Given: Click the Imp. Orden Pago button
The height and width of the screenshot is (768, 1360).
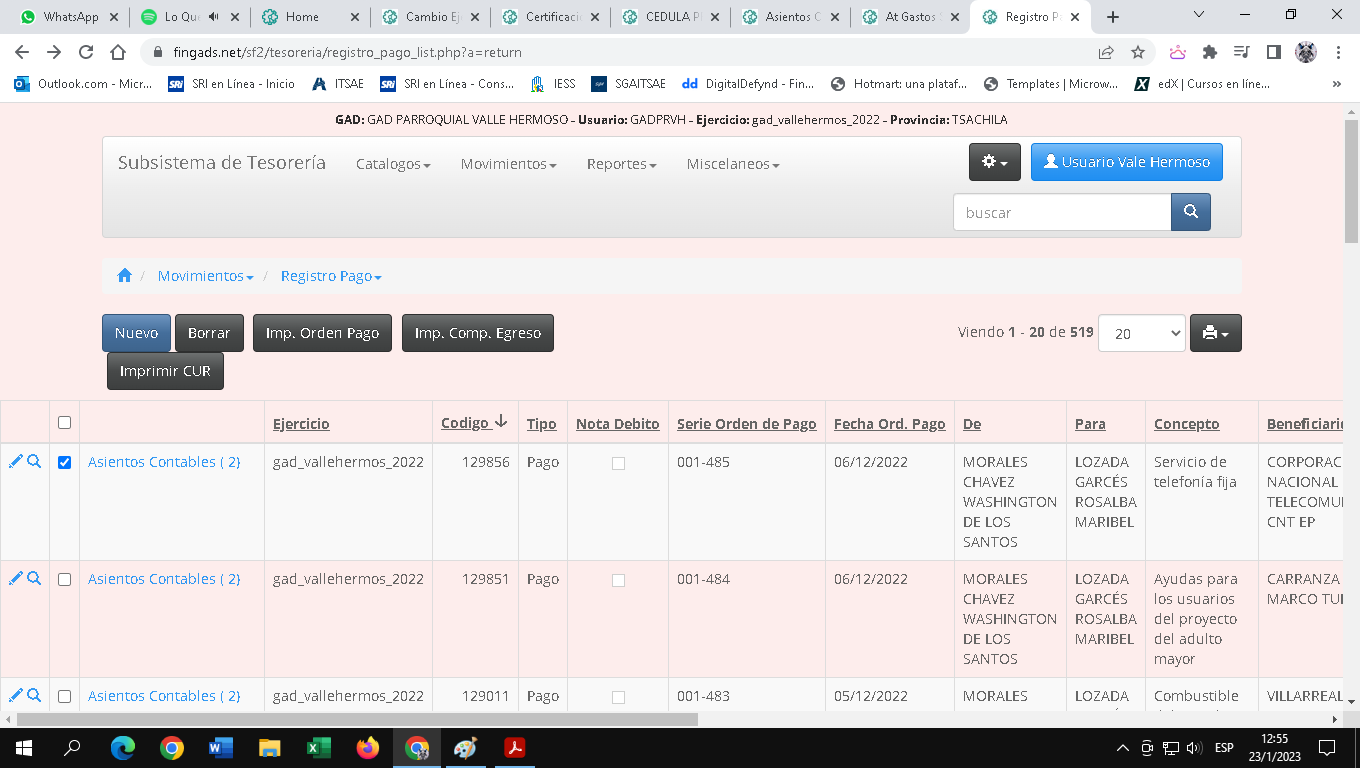Looking at the screenshot, I should tap(322, 333).
